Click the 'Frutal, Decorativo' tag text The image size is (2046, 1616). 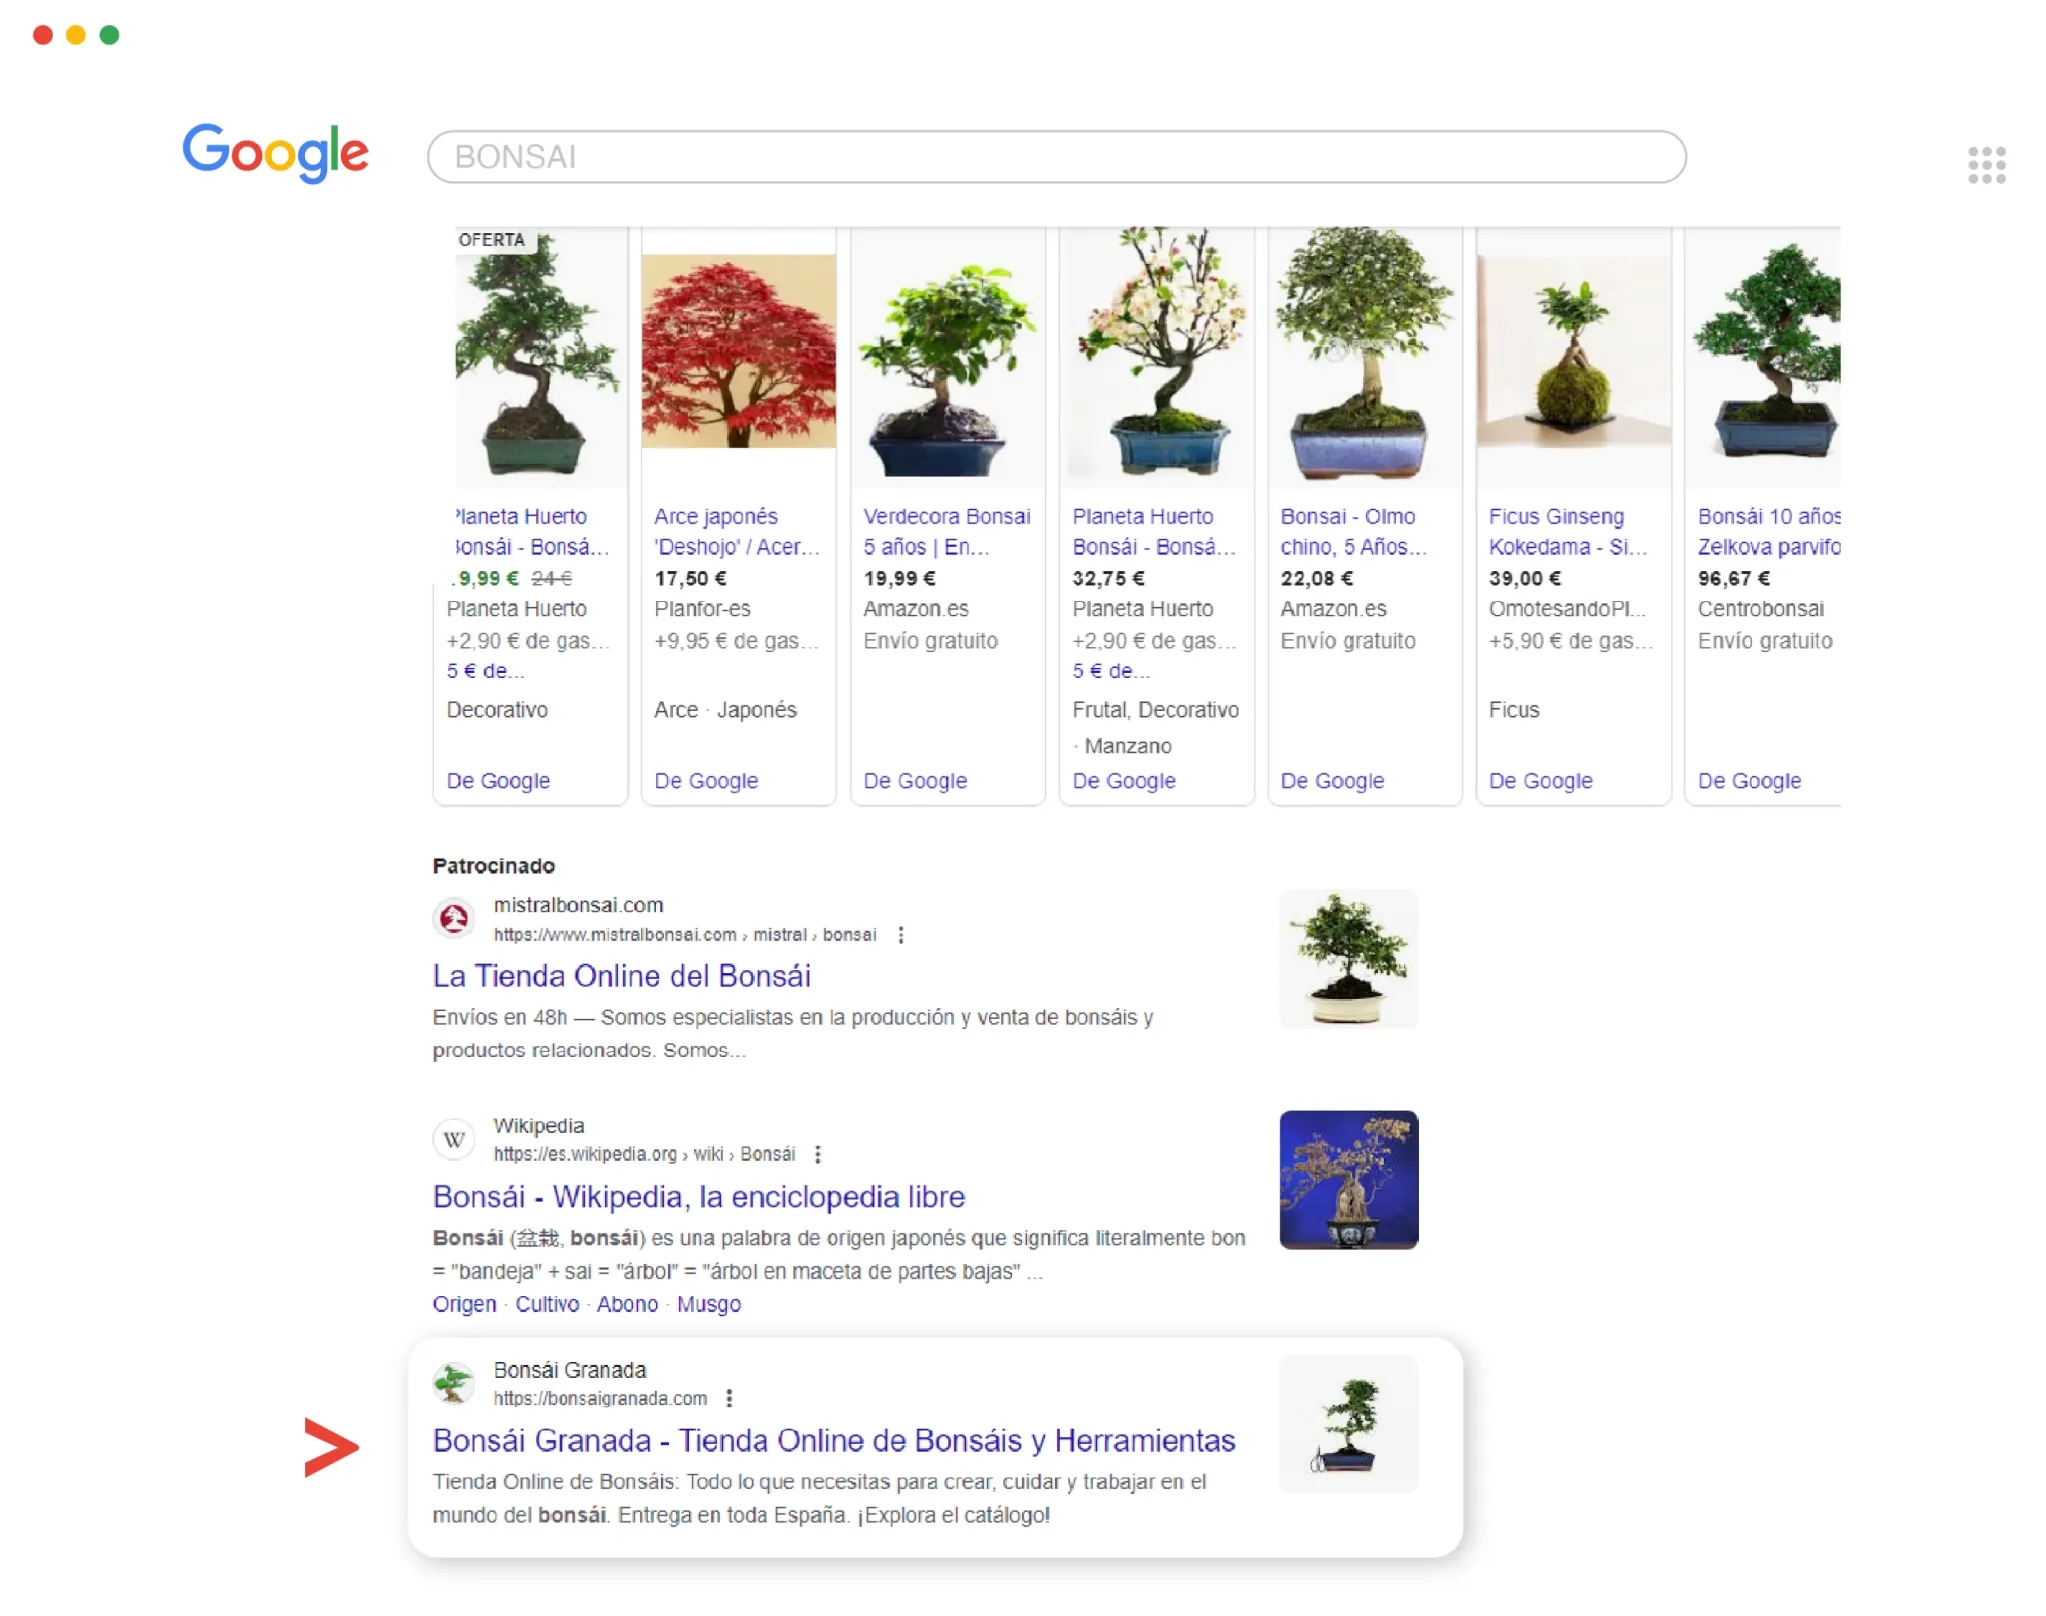pos(1155,710)
